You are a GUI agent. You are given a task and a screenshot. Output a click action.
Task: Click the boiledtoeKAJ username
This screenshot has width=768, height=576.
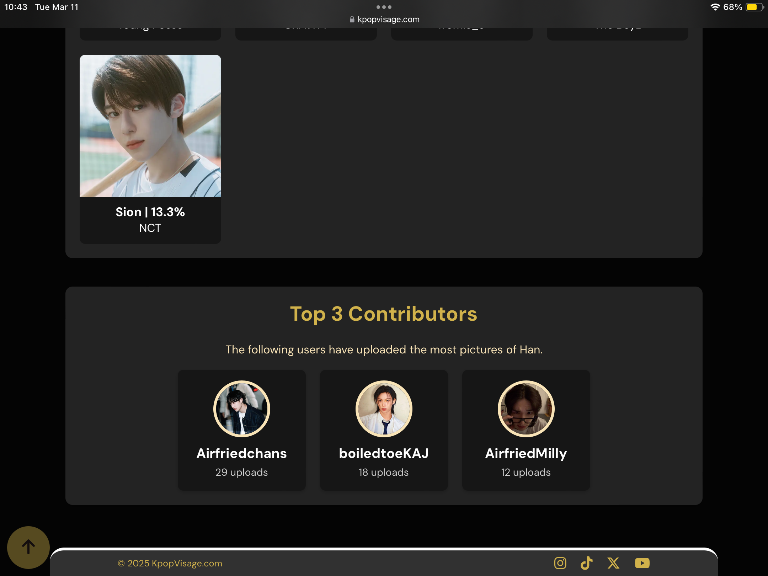click(x=384, y=454)
